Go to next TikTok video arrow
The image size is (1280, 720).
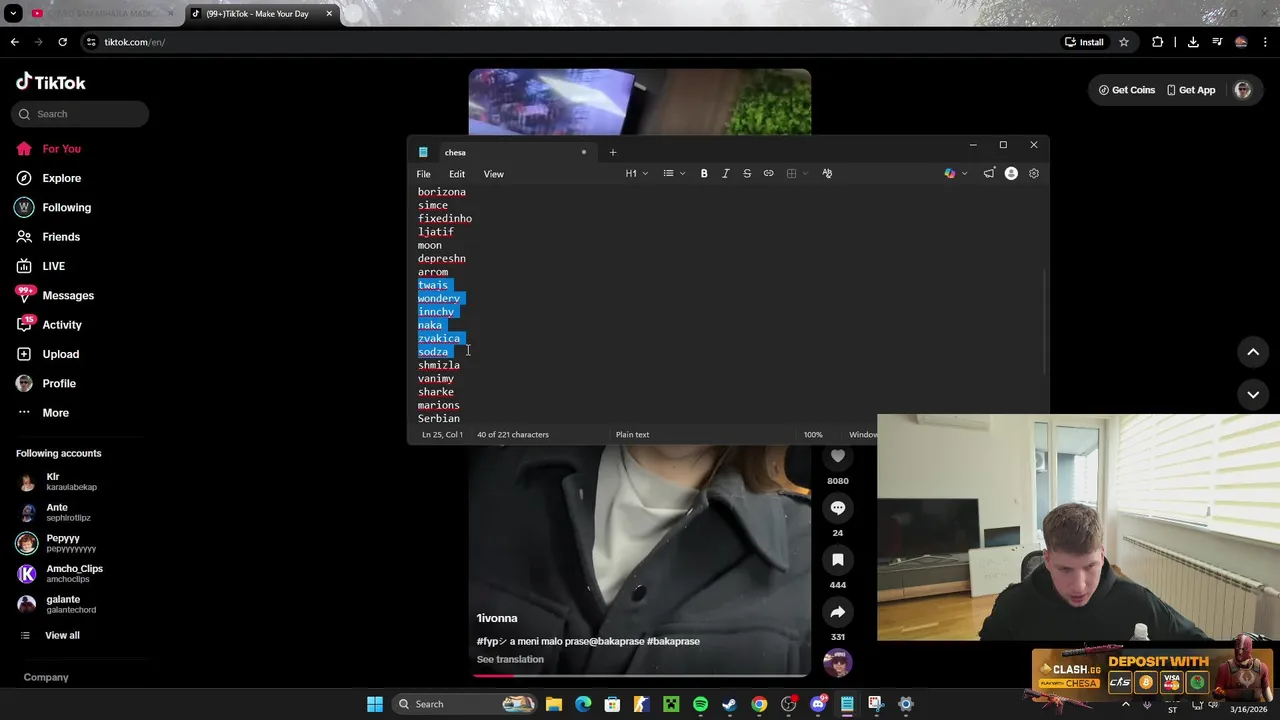pyautogui.click(x=1253, y=394)
